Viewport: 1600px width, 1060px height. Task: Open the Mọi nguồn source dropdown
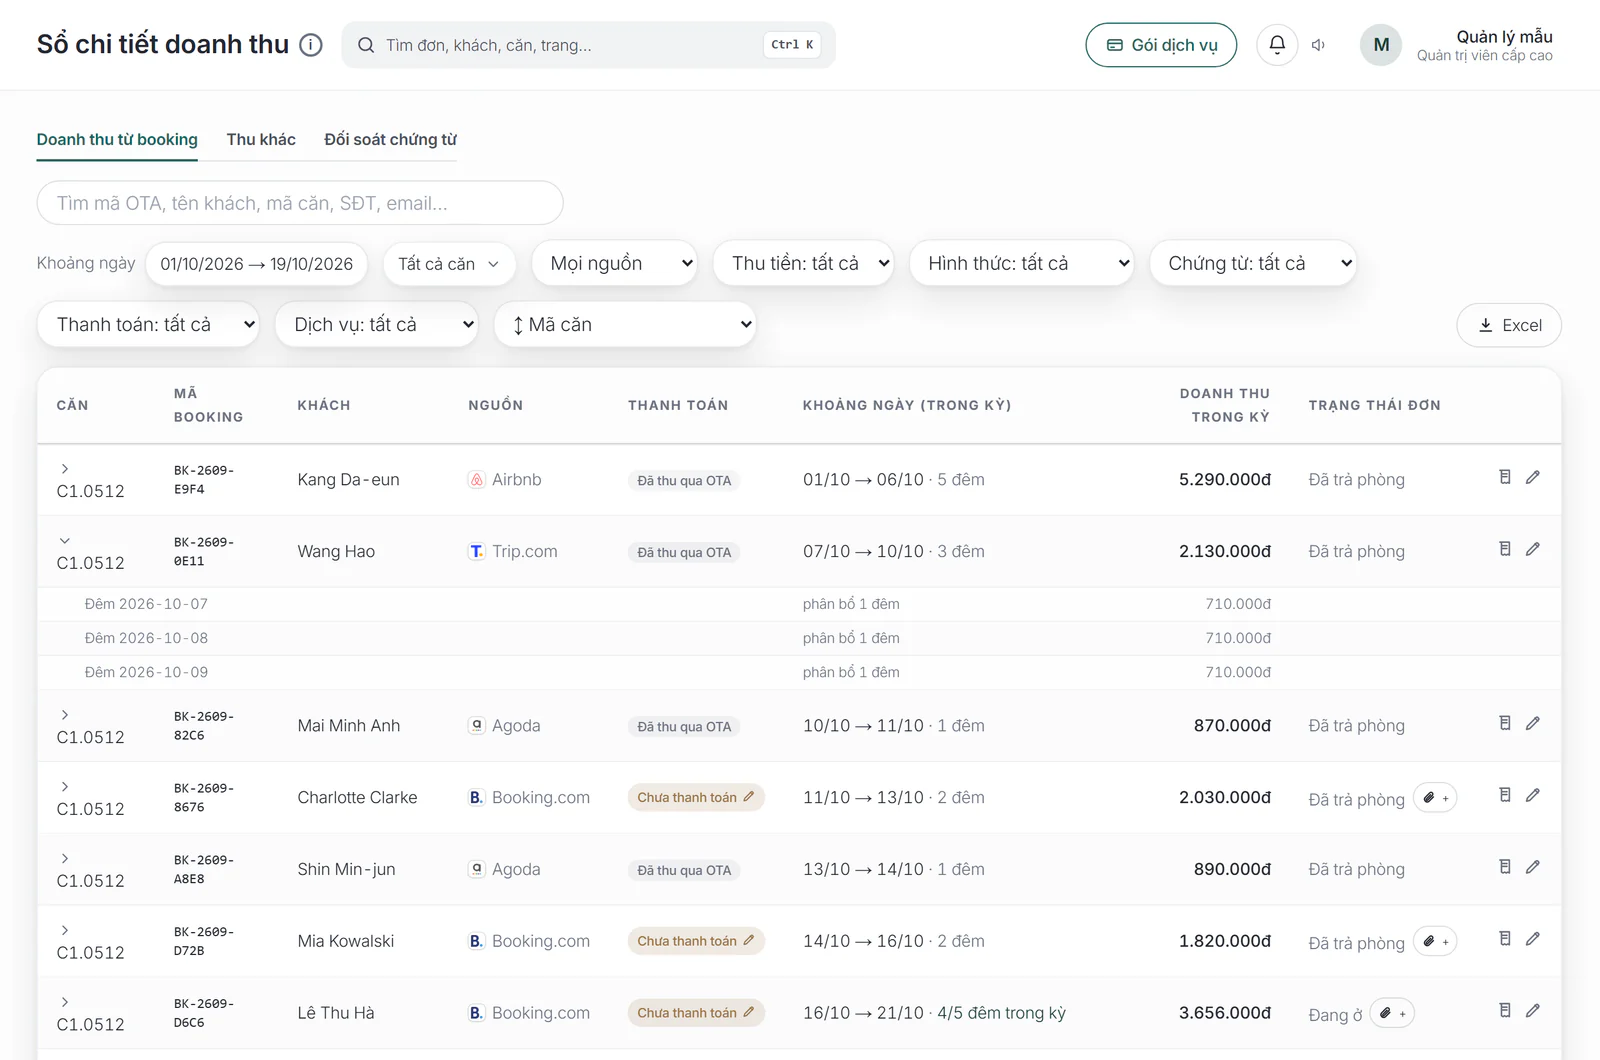(614, 264)
